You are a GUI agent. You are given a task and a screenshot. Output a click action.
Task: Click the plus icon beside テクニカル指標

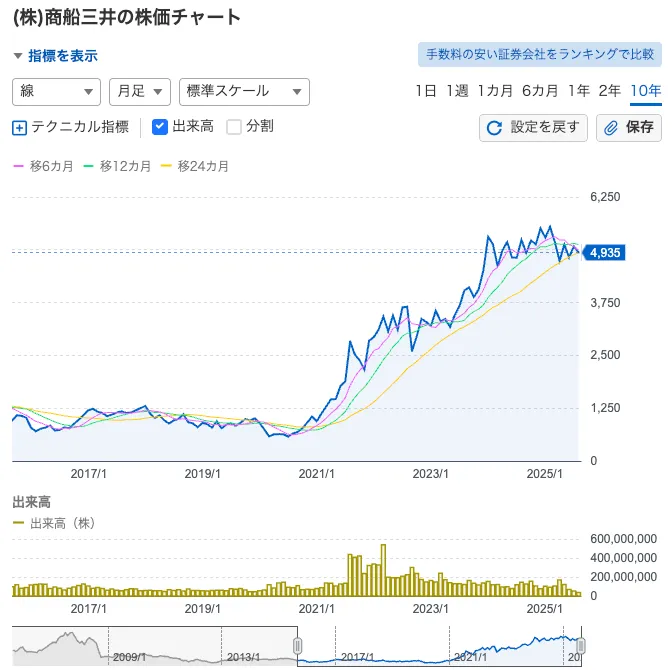pos(19,128)
